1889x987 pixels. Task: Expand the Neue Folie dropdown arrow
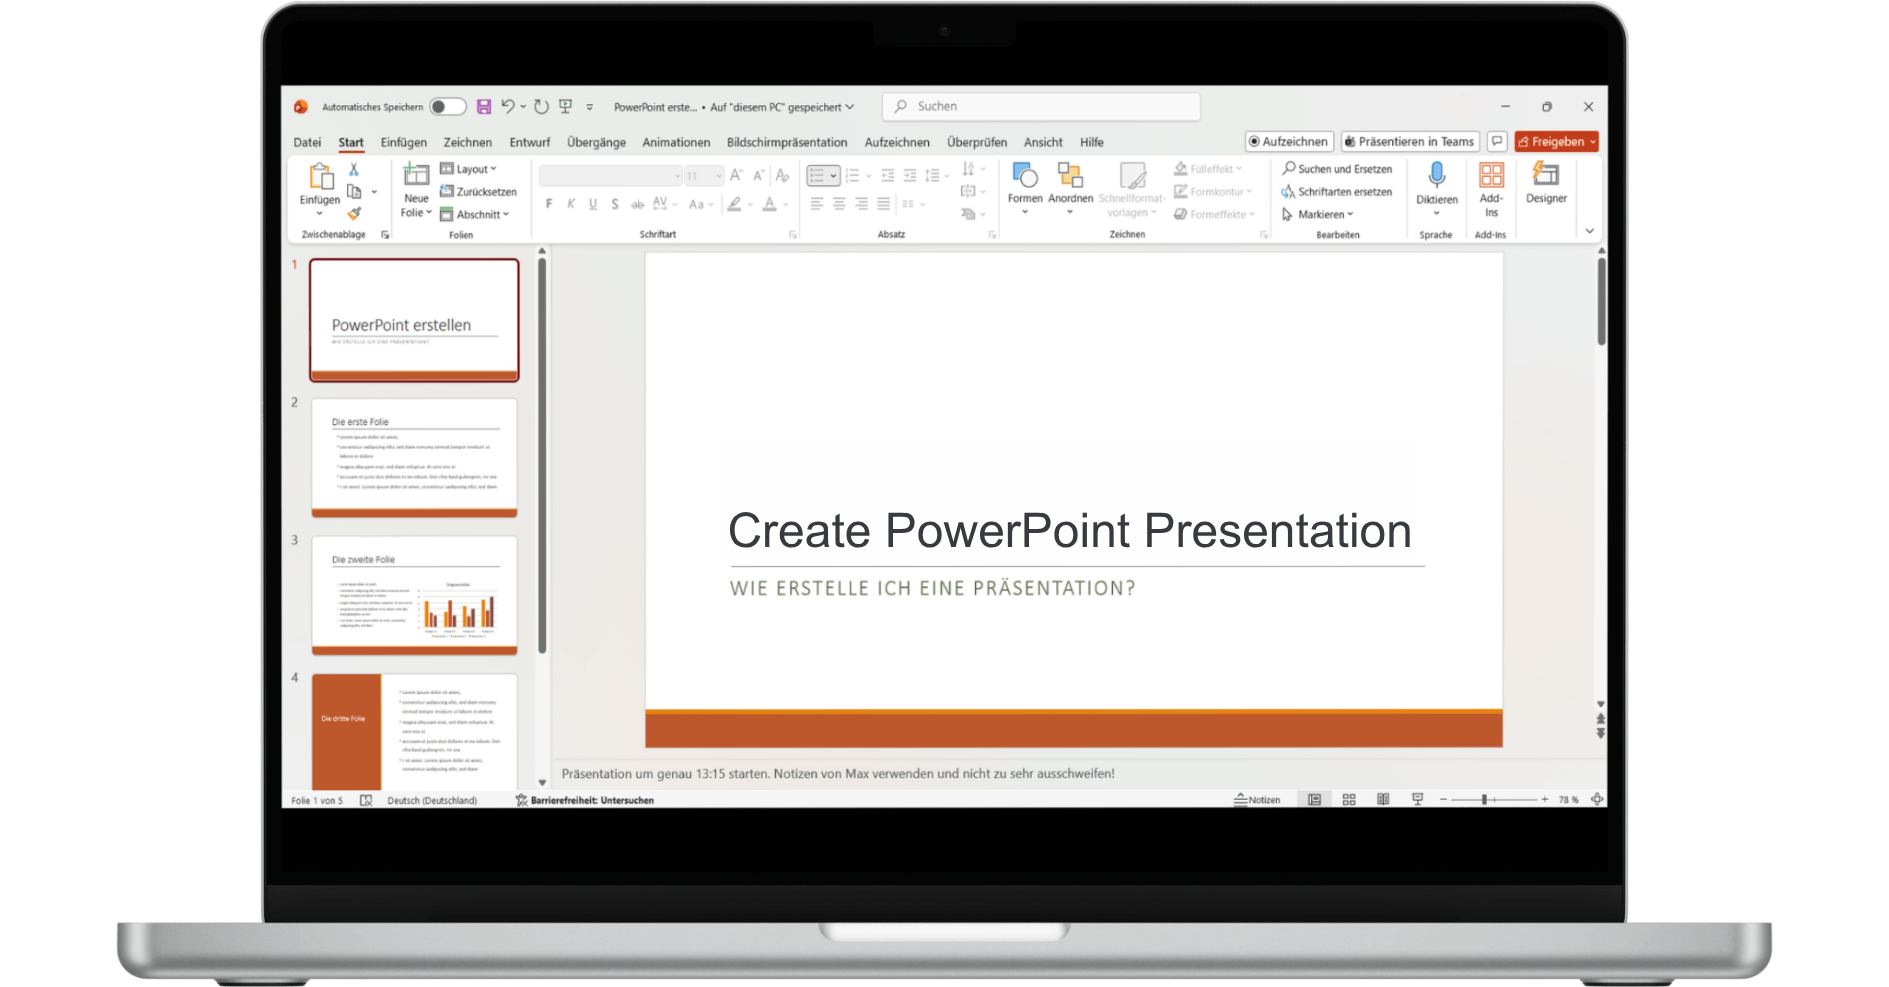pos(428,212)
